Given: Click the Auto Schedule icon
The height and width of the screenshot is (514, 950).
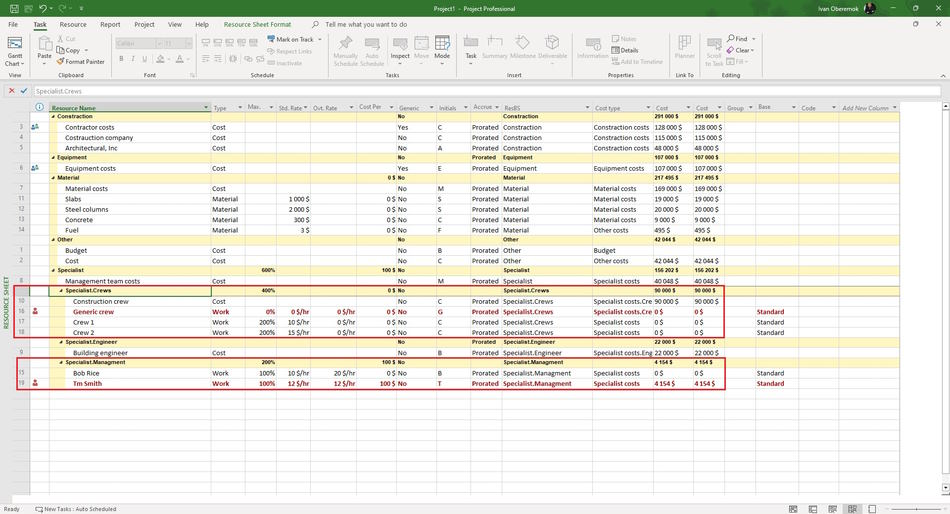Looking at the screenshot, I should pos(372,43).
